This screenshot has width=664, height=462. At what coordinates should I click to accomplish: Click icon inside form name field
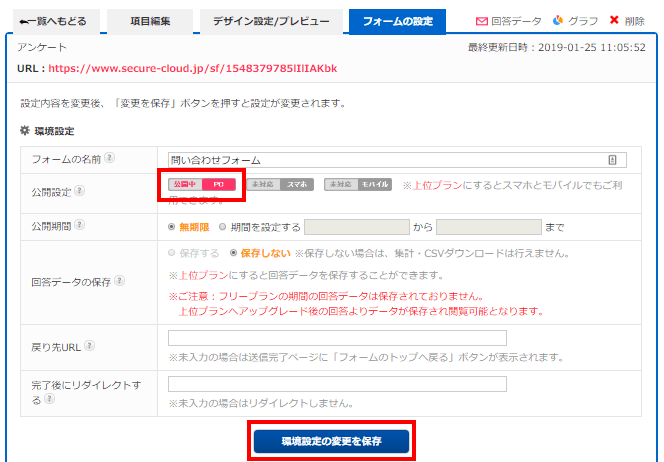(x=612, y=159)
